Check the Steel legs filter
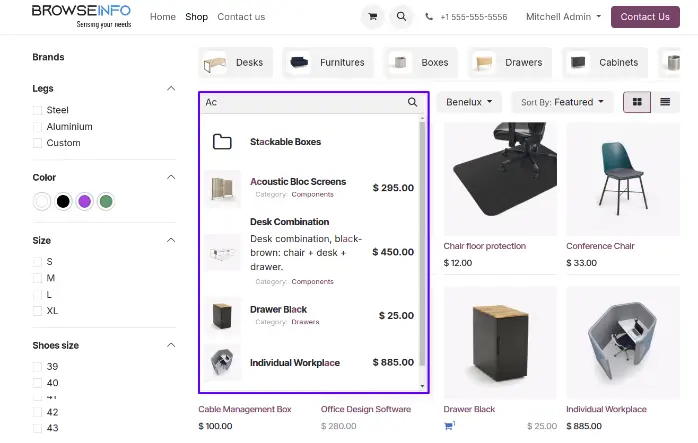Screen dimensions: 698x443 point(37,110)
